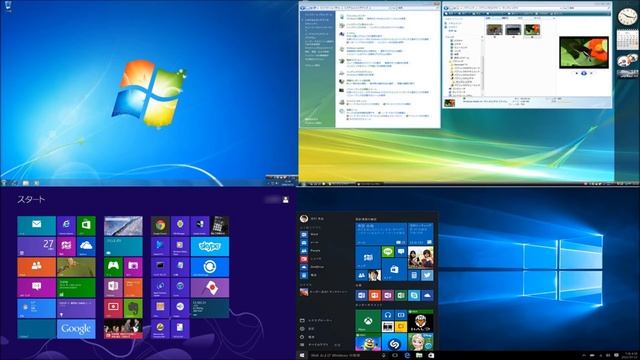
Task: Select the first photo thumbnail in Vista Photo Gallery
Action: pyautogui.click(x=494, y=30)
